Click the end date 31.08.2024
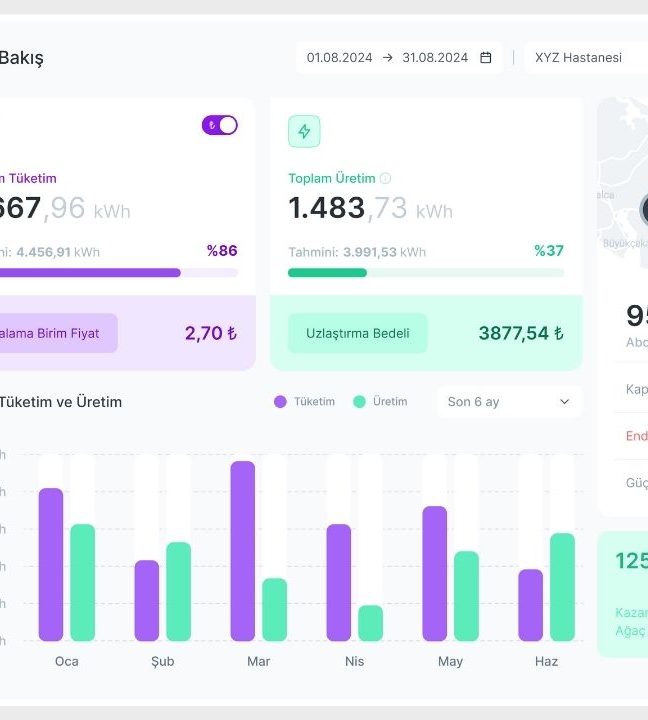648x720 pixels. [435, 57]
